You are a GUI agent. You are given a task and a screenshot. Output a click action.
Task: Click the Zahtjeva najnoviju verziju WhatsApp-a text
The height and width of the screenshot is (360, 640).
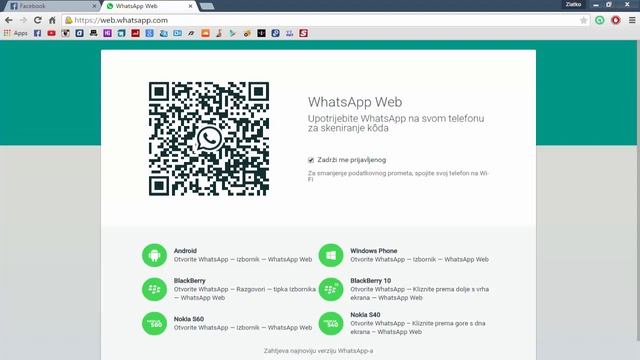coord(318,351)
